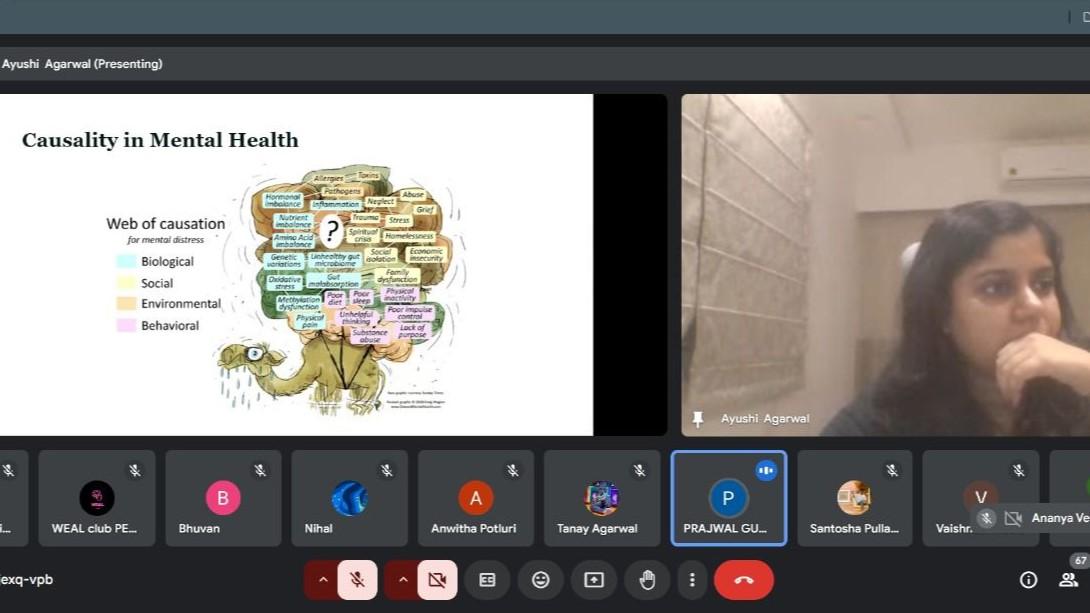The width and height of the screenshot is (1090, 613).
Task: Click the pin icon on Ayushi Agarwal's video
Action: click(x=698, y=419)
